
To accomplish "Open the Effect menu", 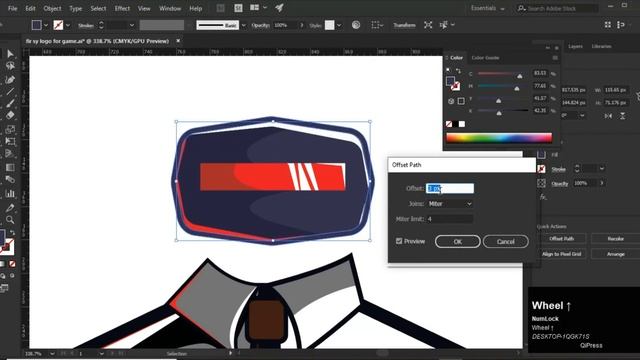I will (122, 8).
